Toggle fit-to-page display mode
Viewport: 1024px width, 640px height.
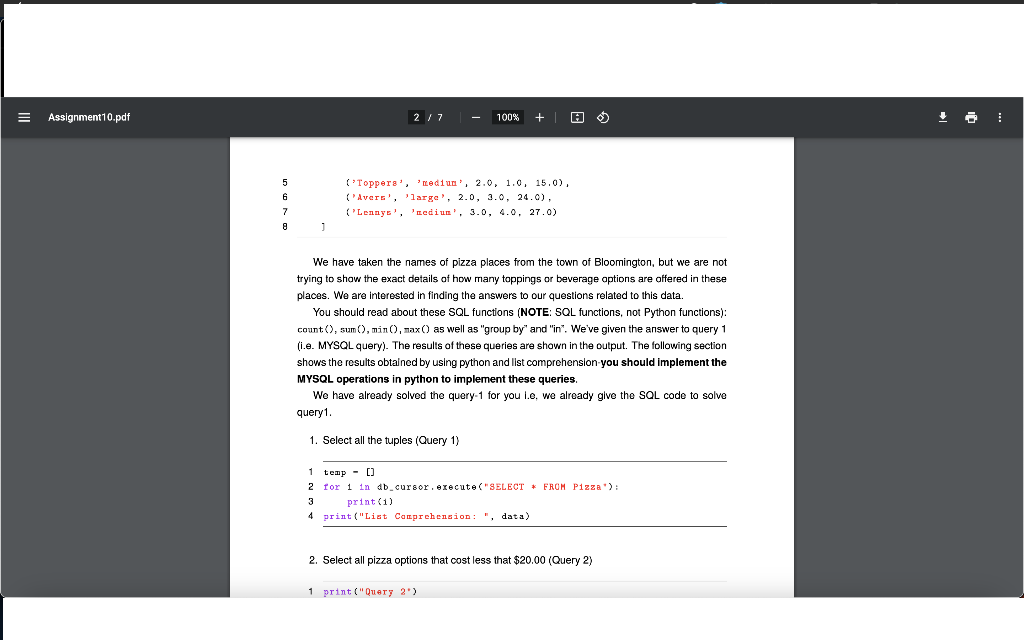pyautogui.click(x=576, y=117)
